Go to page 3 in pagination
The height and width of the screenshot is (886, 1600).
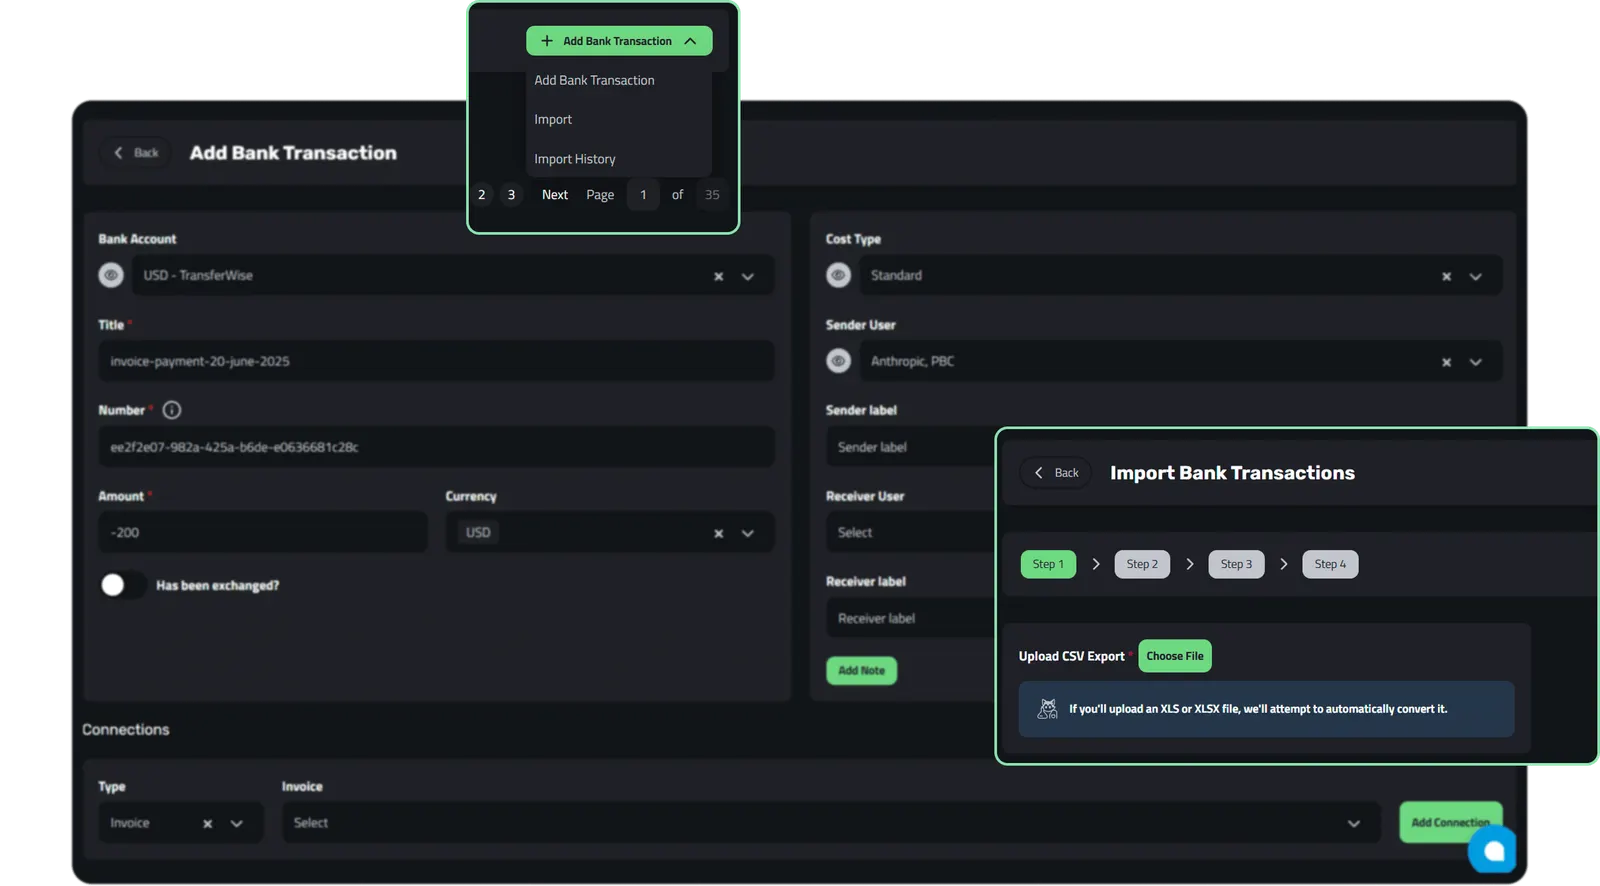511,195
